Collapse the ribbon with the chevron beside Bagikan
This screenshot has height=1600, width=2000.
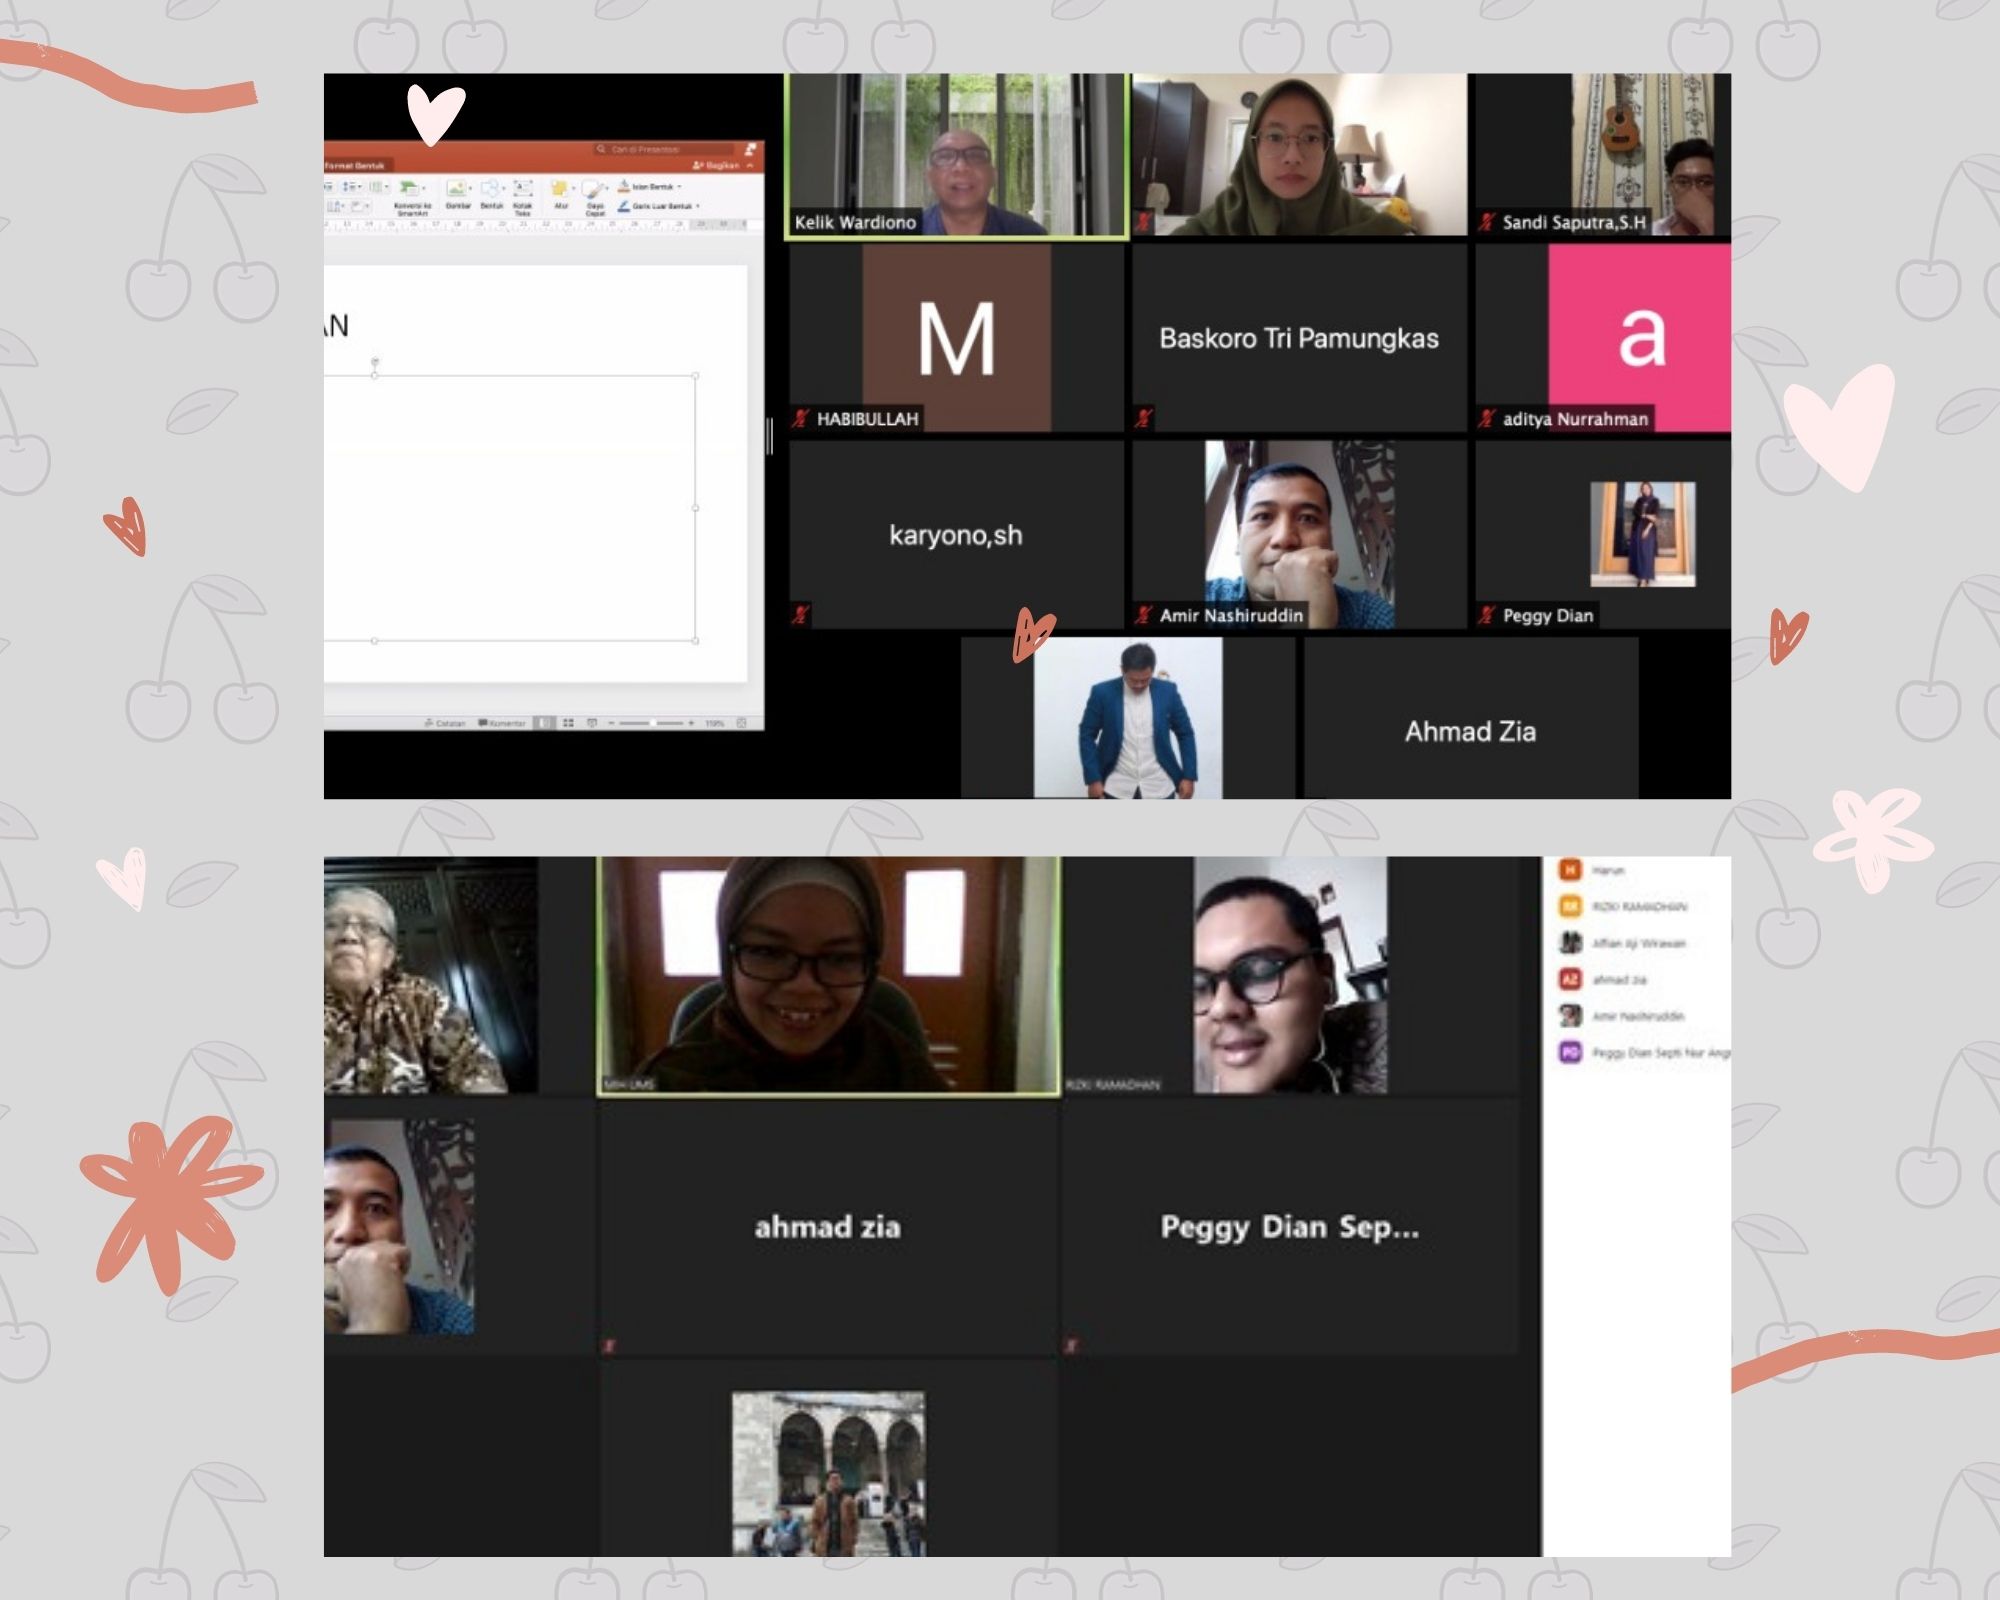click(750, 165)
